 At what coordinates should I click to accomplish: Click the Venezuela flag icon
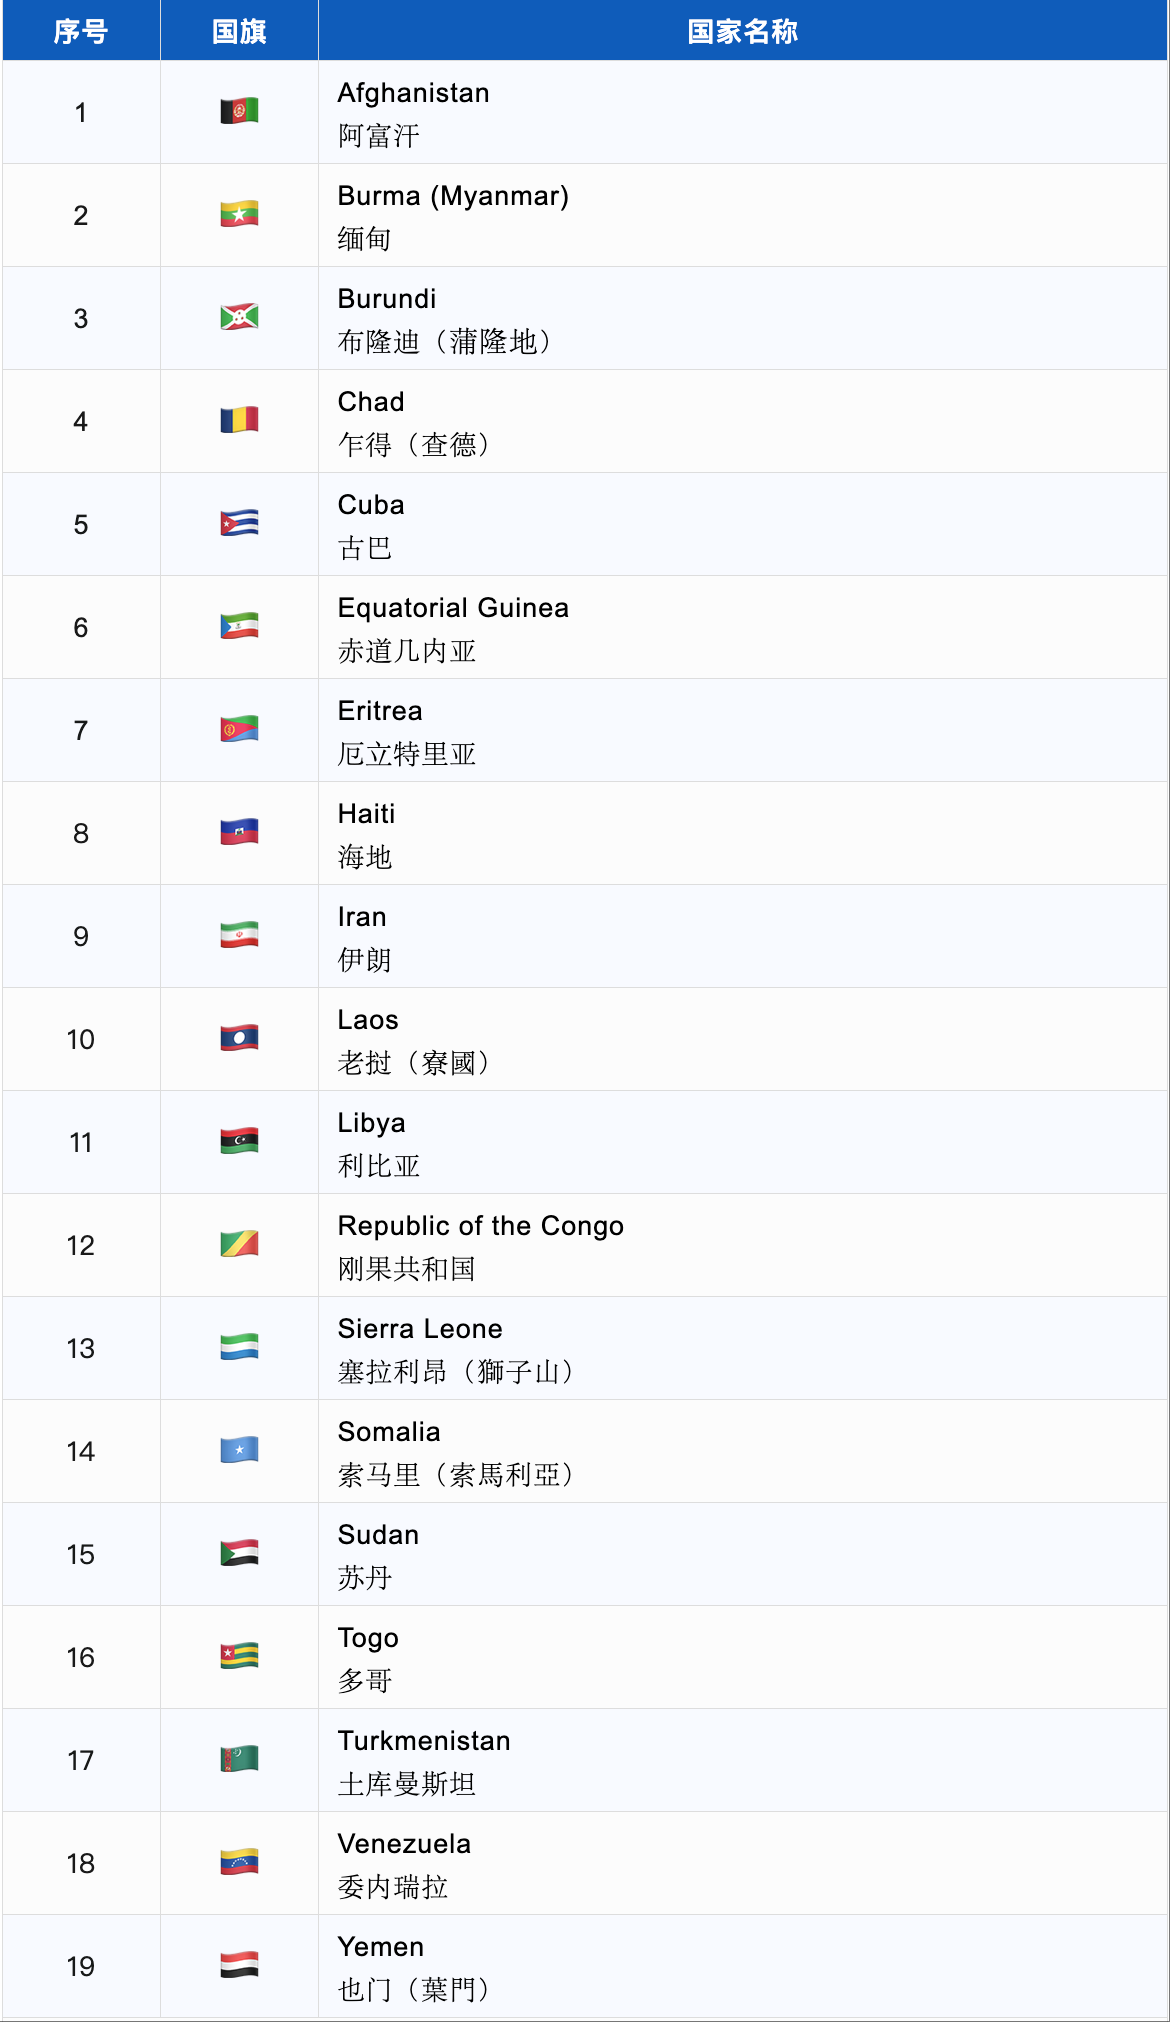coord(239,1862)
